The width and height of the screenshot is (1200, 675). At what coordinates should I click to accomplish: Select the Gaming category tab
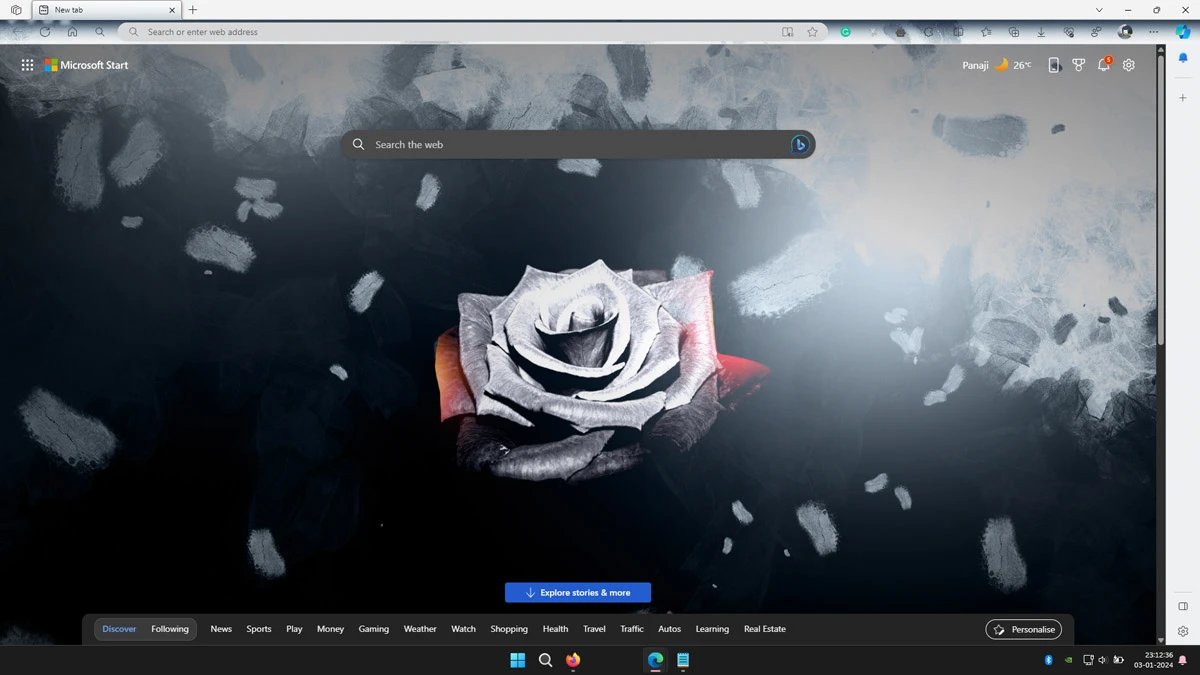click(x=373, y=629)
